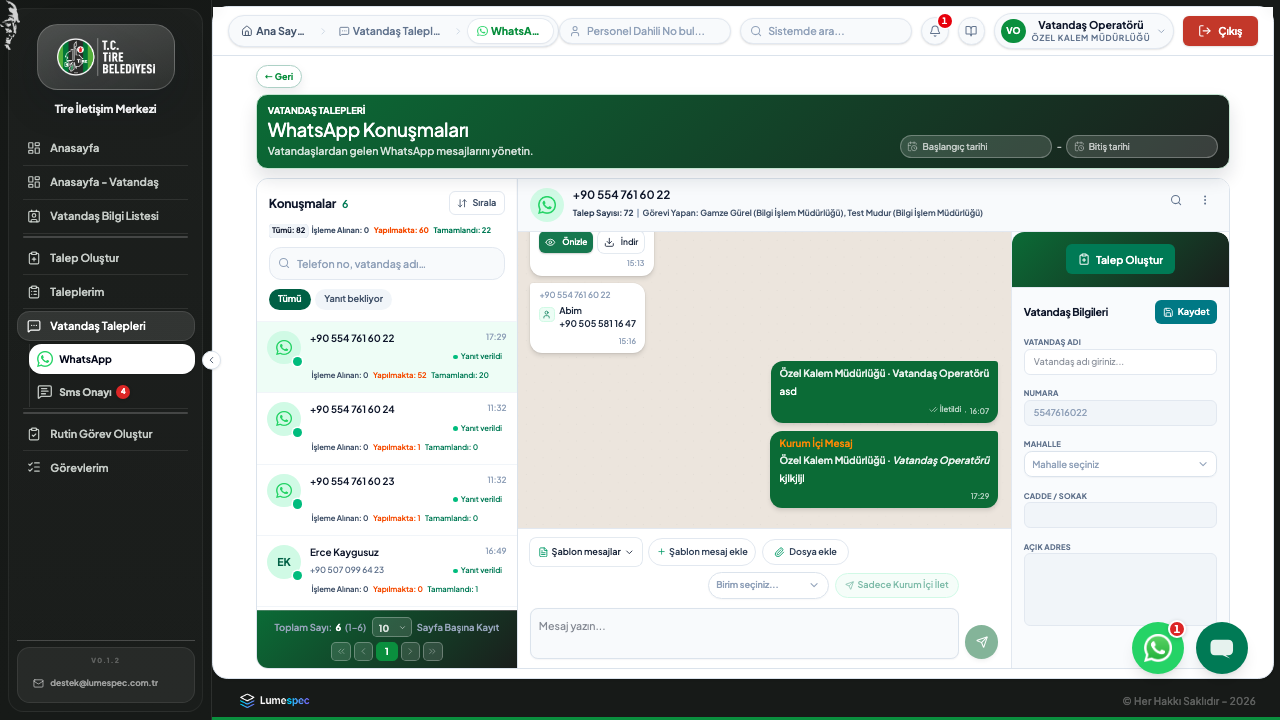Image resolution: width=1280 pixels, height=720 pixels.
Task: Click green Talep Oluştur button in right panel
Action: tap(1120, 259)
